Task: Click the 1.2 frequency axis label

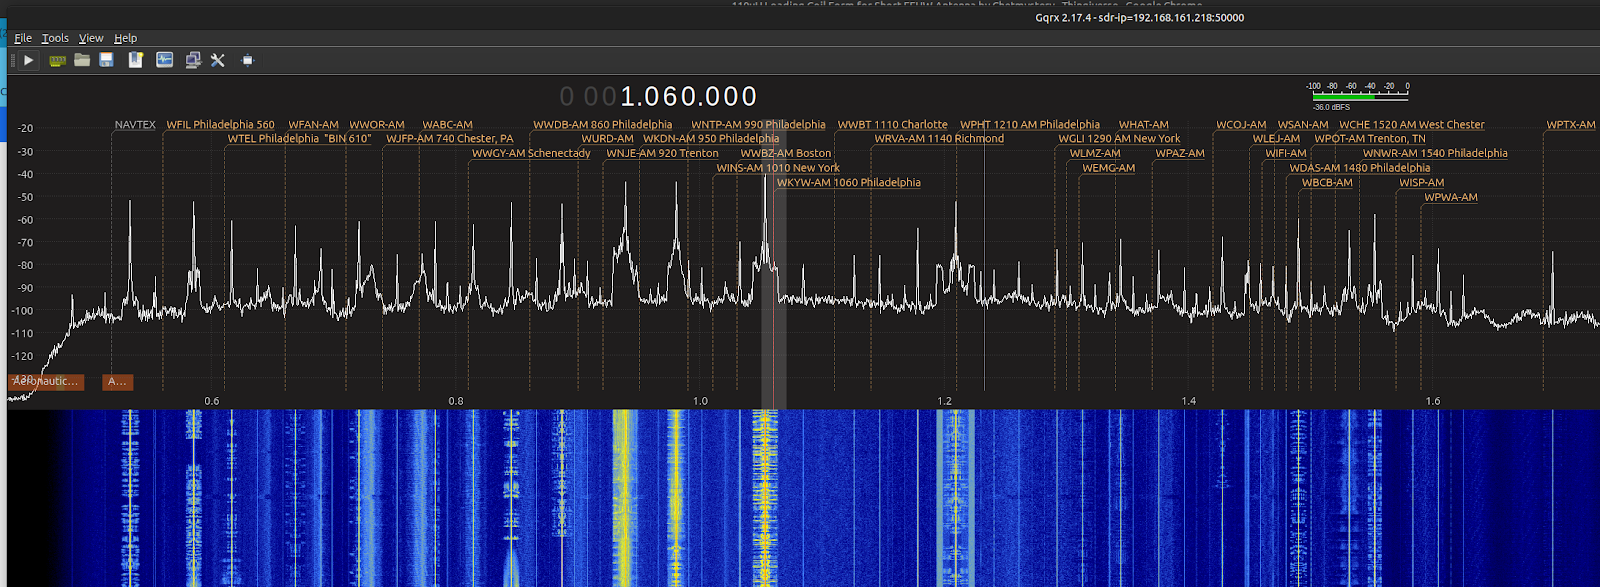Action: tap(944, 401)
